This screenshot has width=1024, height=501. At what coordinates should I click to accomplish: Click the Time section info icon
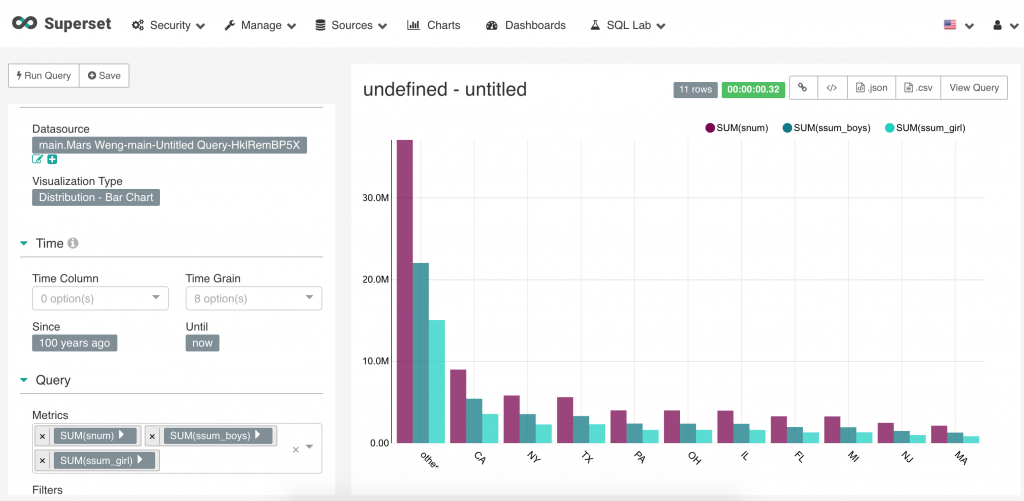pyautogui.click(x=73, y=244)
